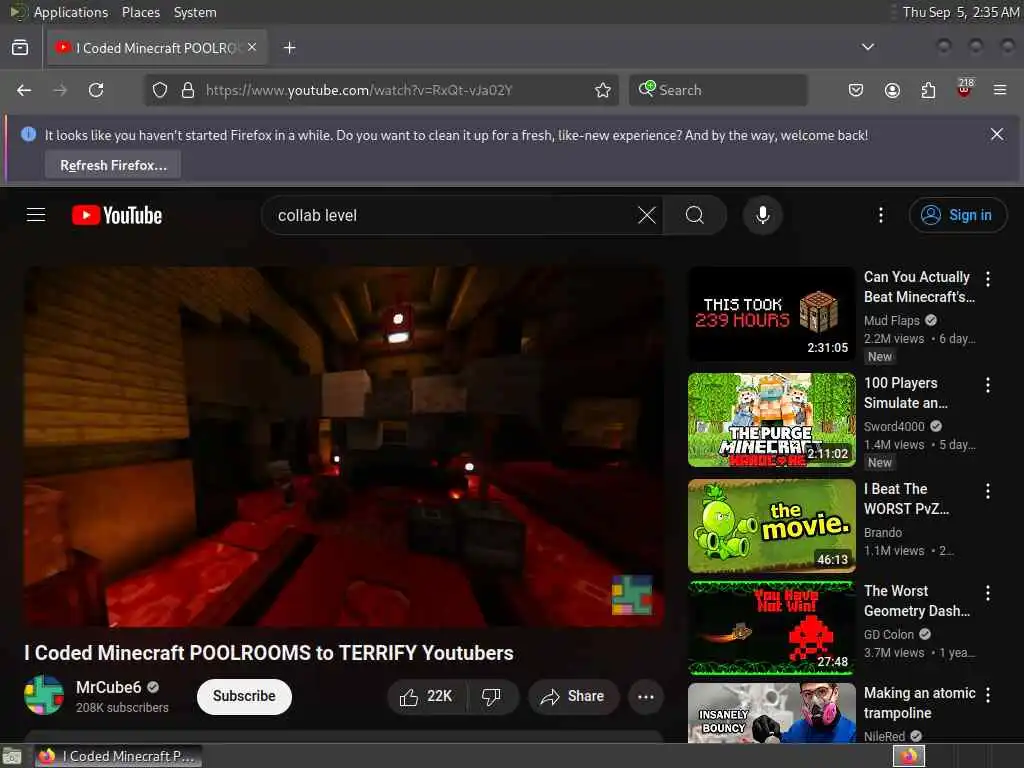
Task: Open the 100 Players Simulate video title
Action: (906, 392)
